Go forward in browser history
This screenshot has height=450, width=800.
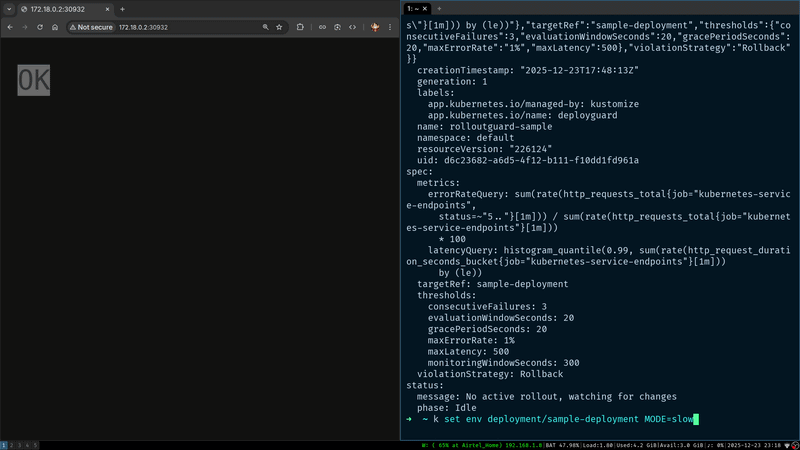point(24,27)
